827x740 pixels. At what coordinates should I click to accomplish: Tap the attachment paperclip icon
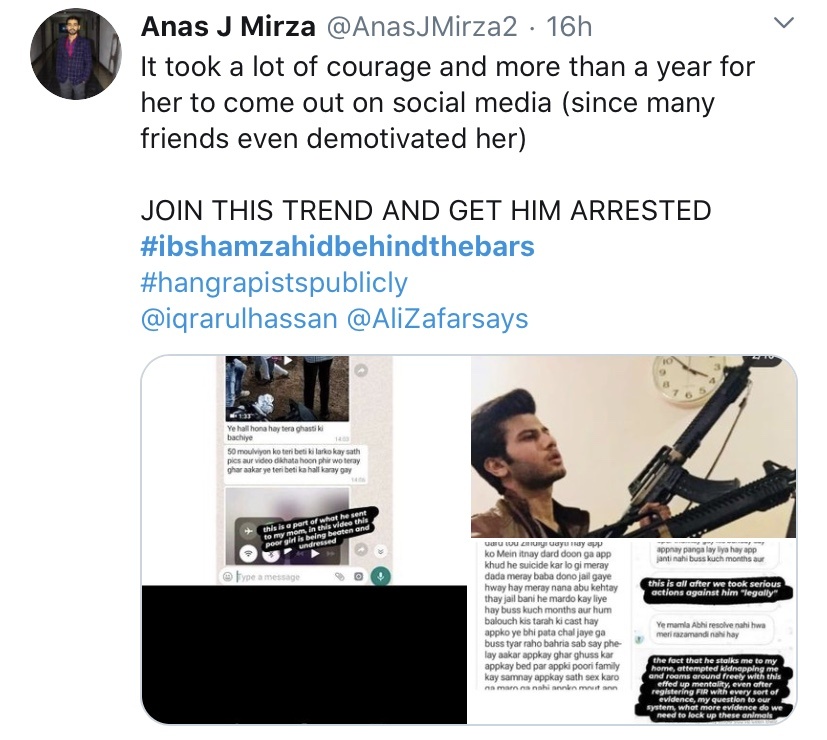[340, 576]
